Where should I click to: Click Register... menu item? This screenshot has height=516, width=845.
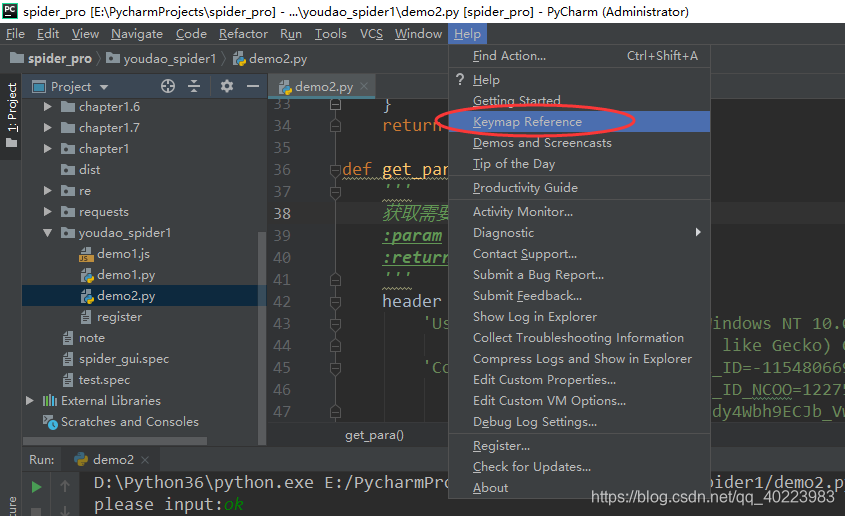point(579,446)
